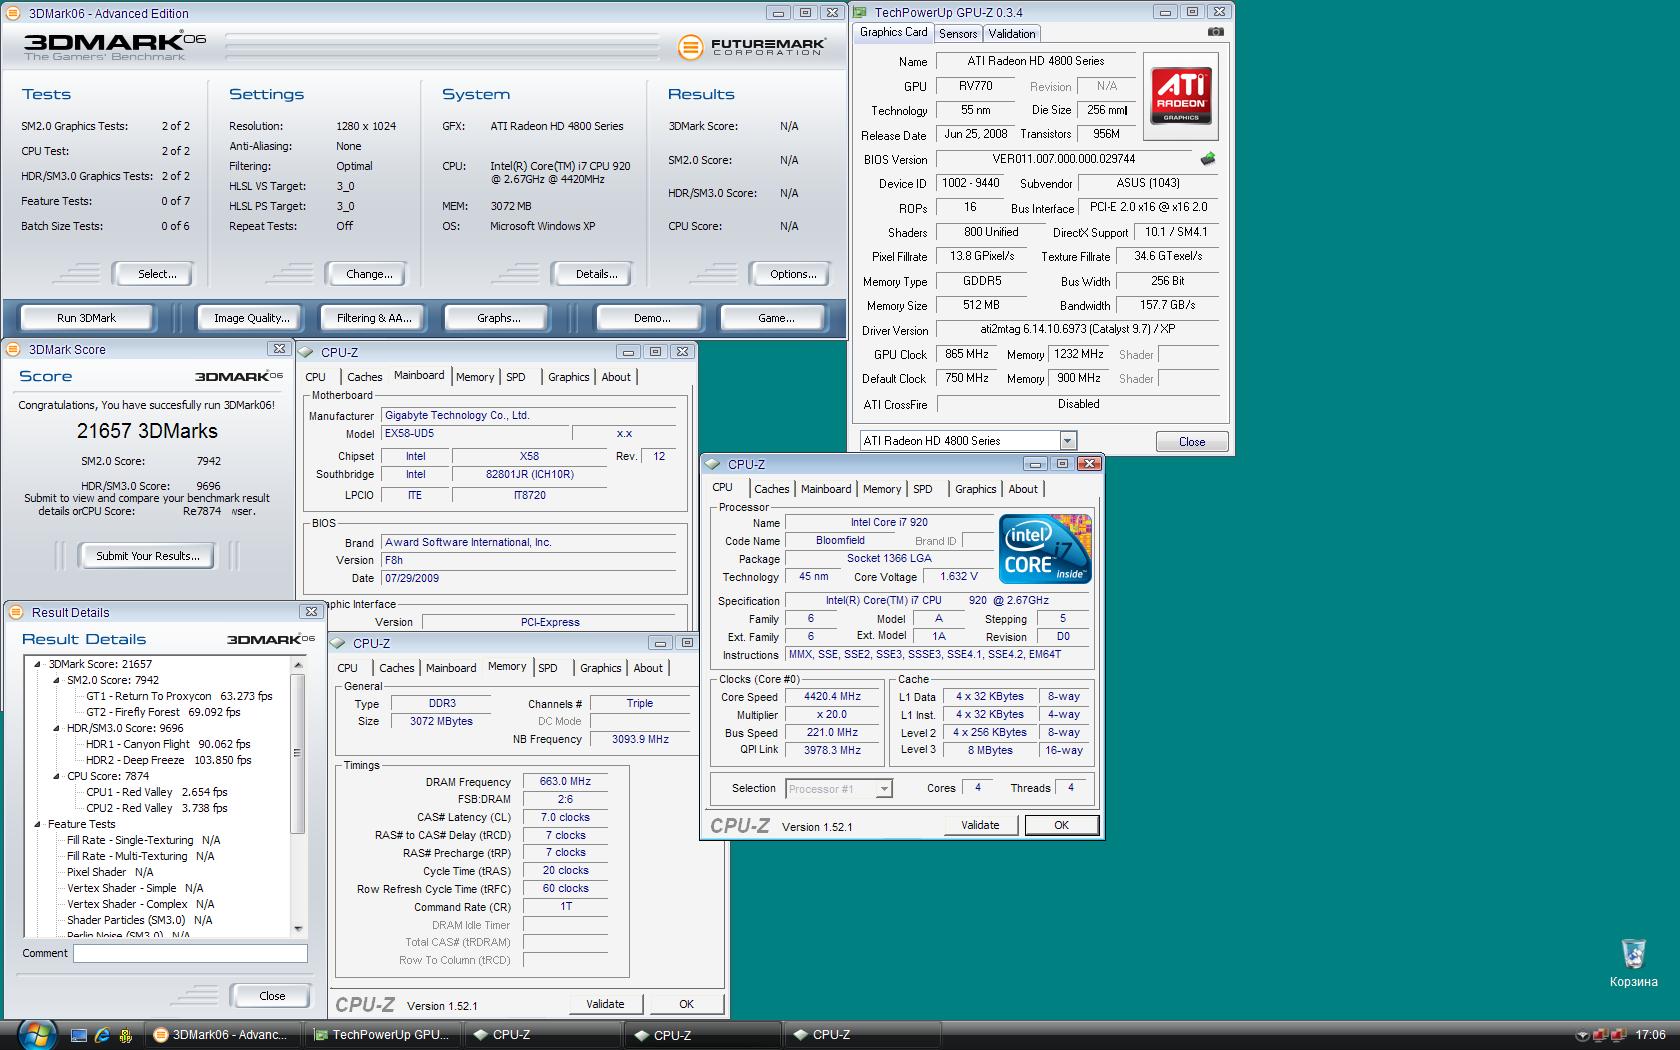Collapse the CPU Score: 7874 node
The height and width of the screenshot is (1050, 1680).
[57, 776]
